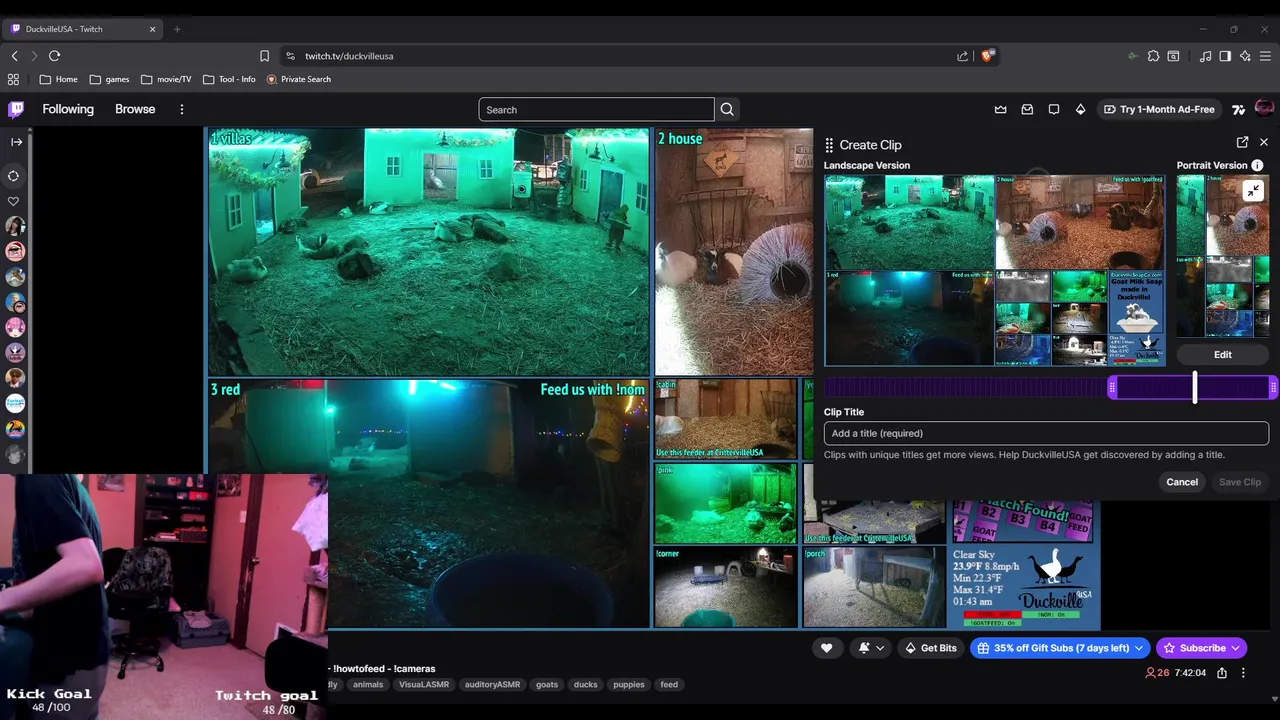Click the Bits diamond icon in header
1280x720 pixels.
point(1080,110)
